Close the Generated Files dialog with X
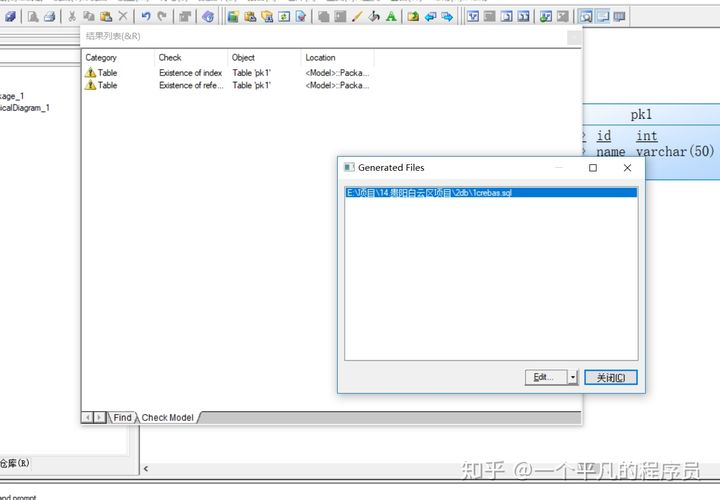720x500 pixels. tap(627, 168)
